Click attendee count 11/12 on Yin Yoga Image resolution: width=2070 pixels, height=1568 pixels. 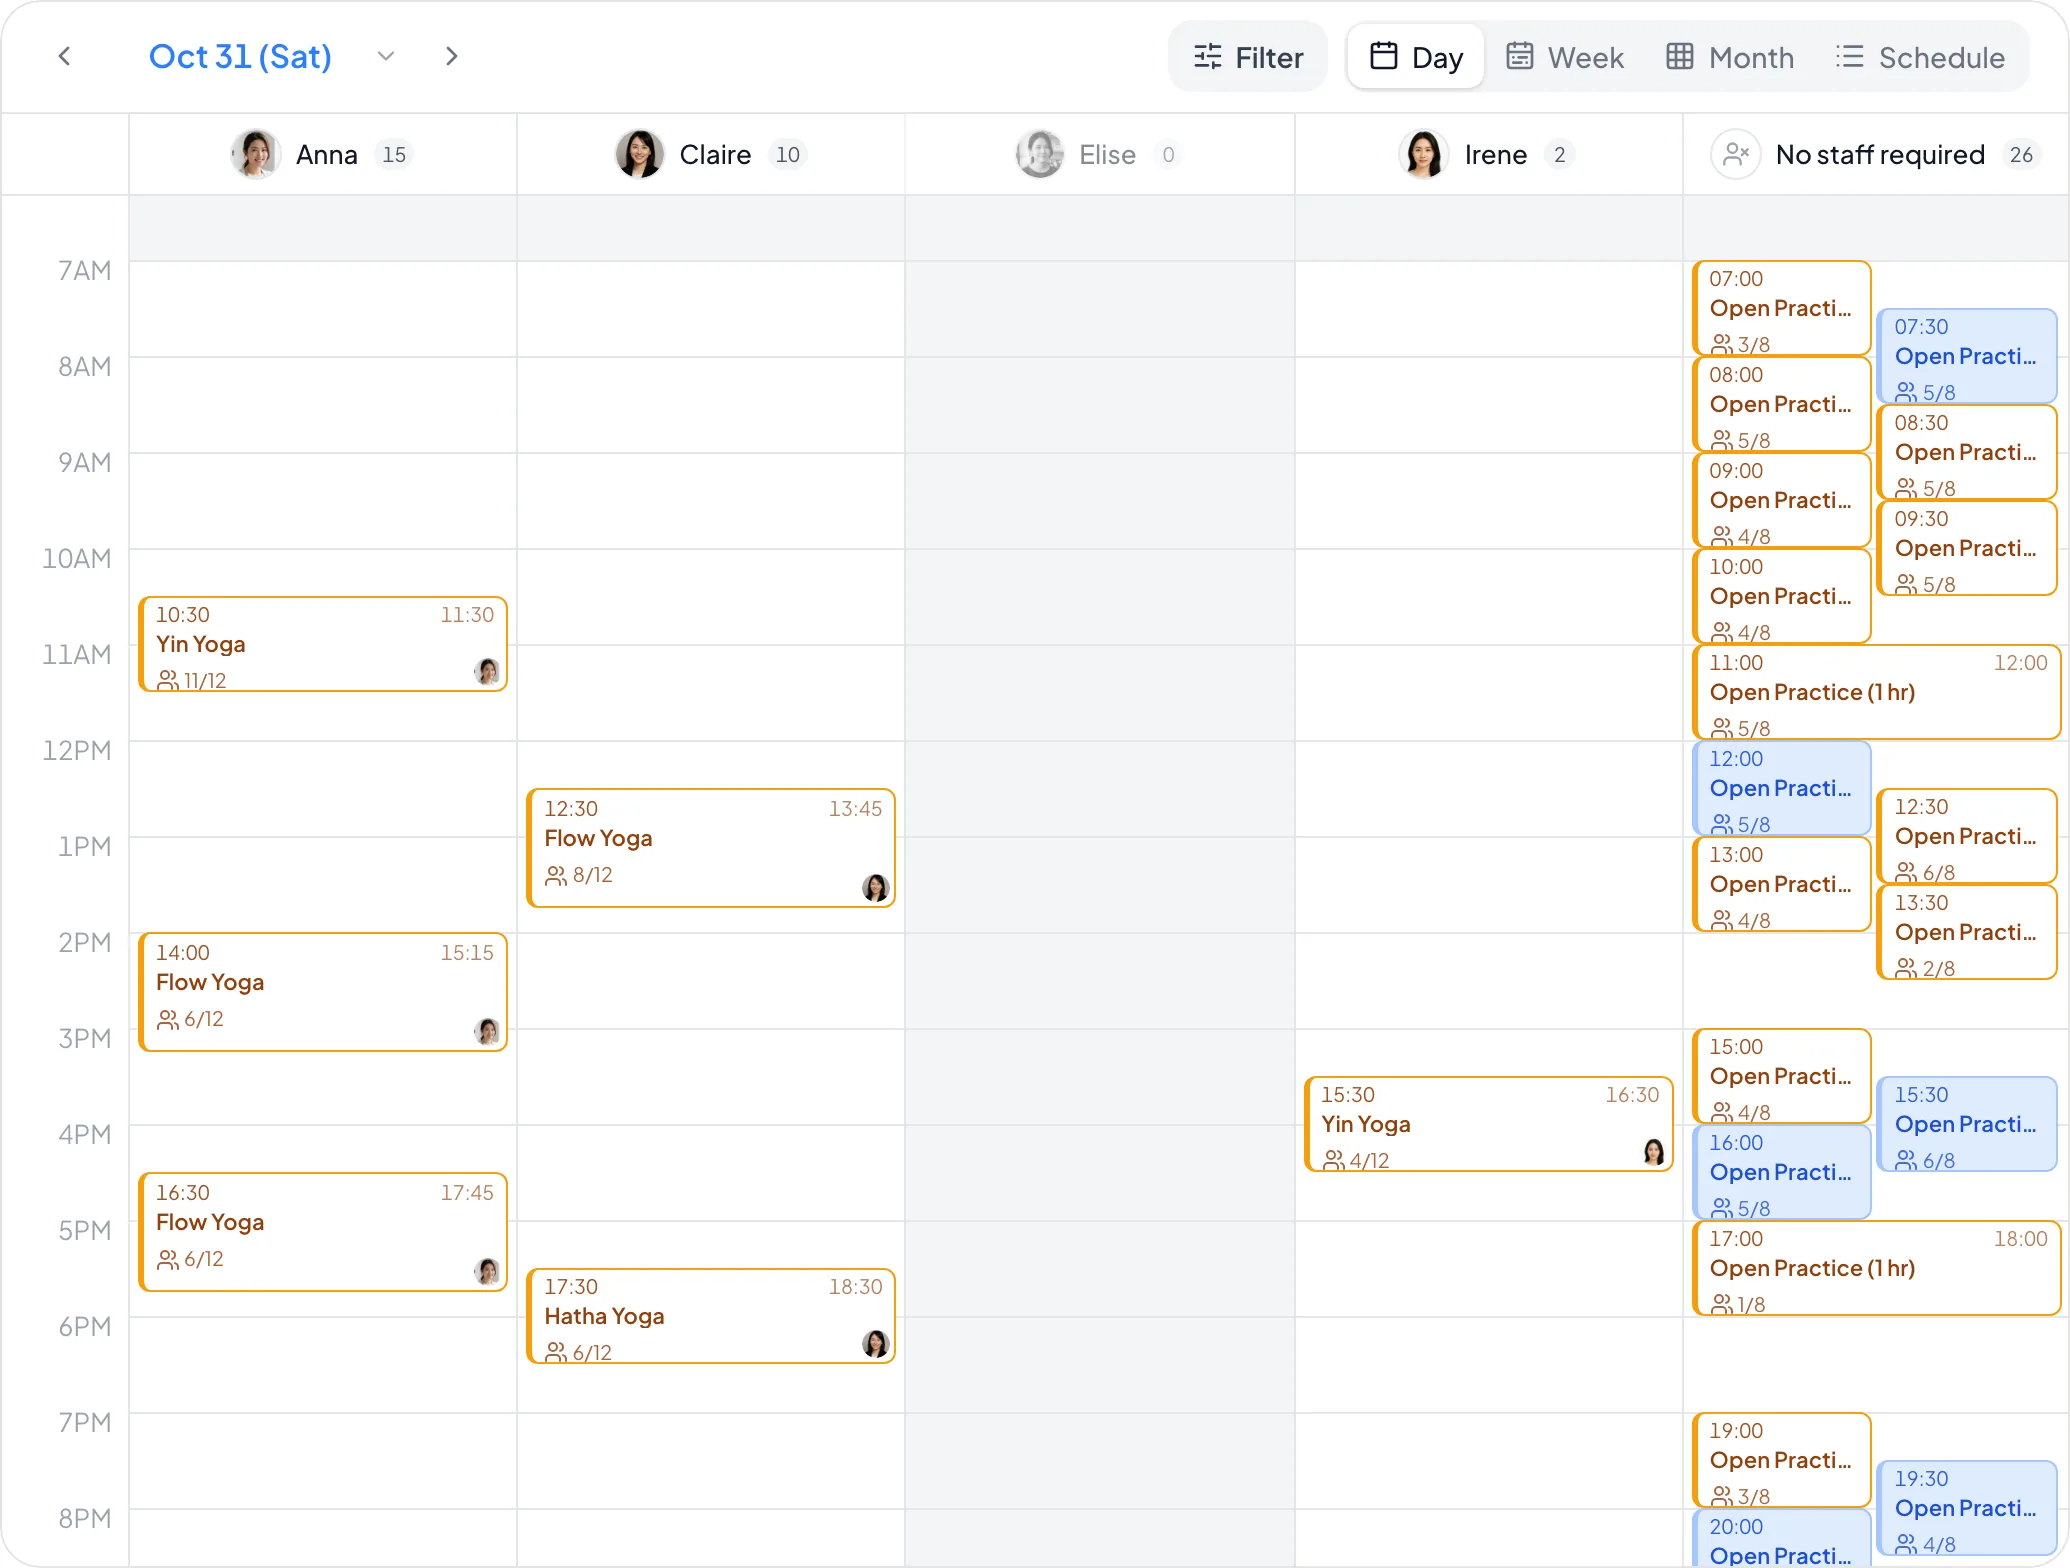(192, 681)
